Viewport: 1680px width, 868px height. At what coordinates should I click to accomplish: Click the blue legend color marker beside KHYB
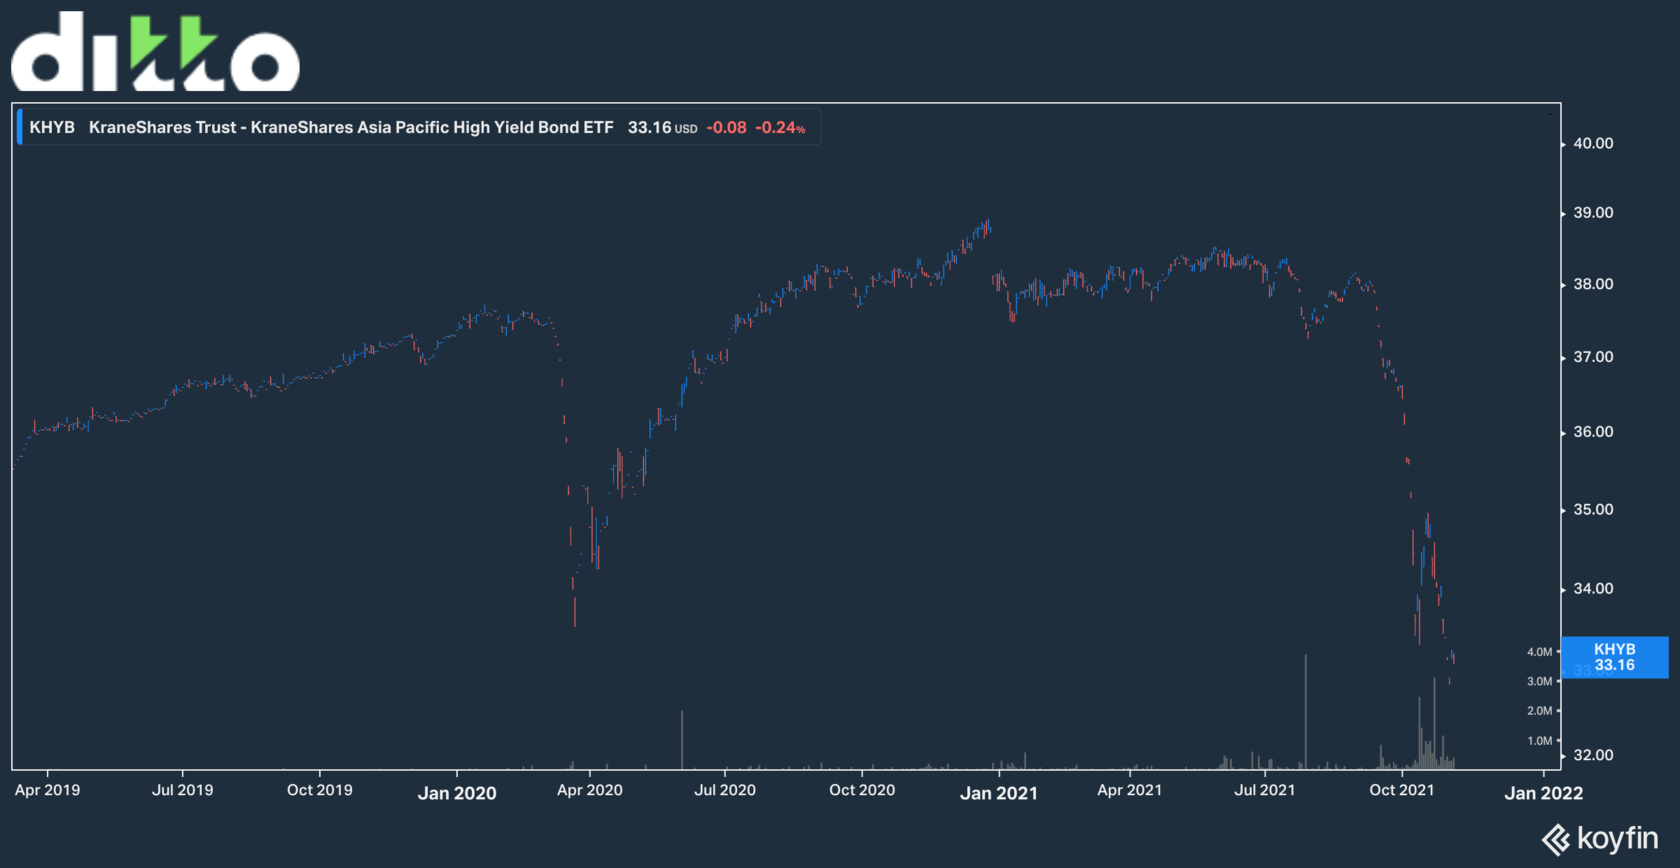coord(20,127)
